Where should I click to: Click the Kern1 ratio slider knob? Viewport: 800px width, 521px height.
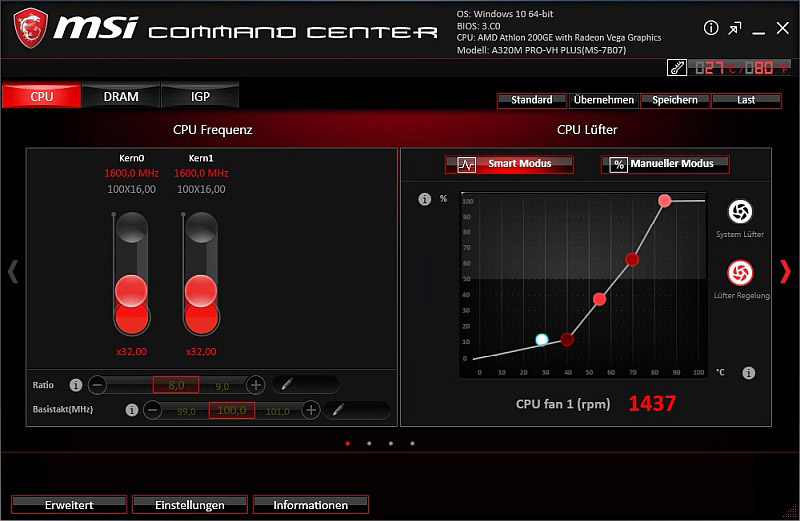click(x=201, y=291)
